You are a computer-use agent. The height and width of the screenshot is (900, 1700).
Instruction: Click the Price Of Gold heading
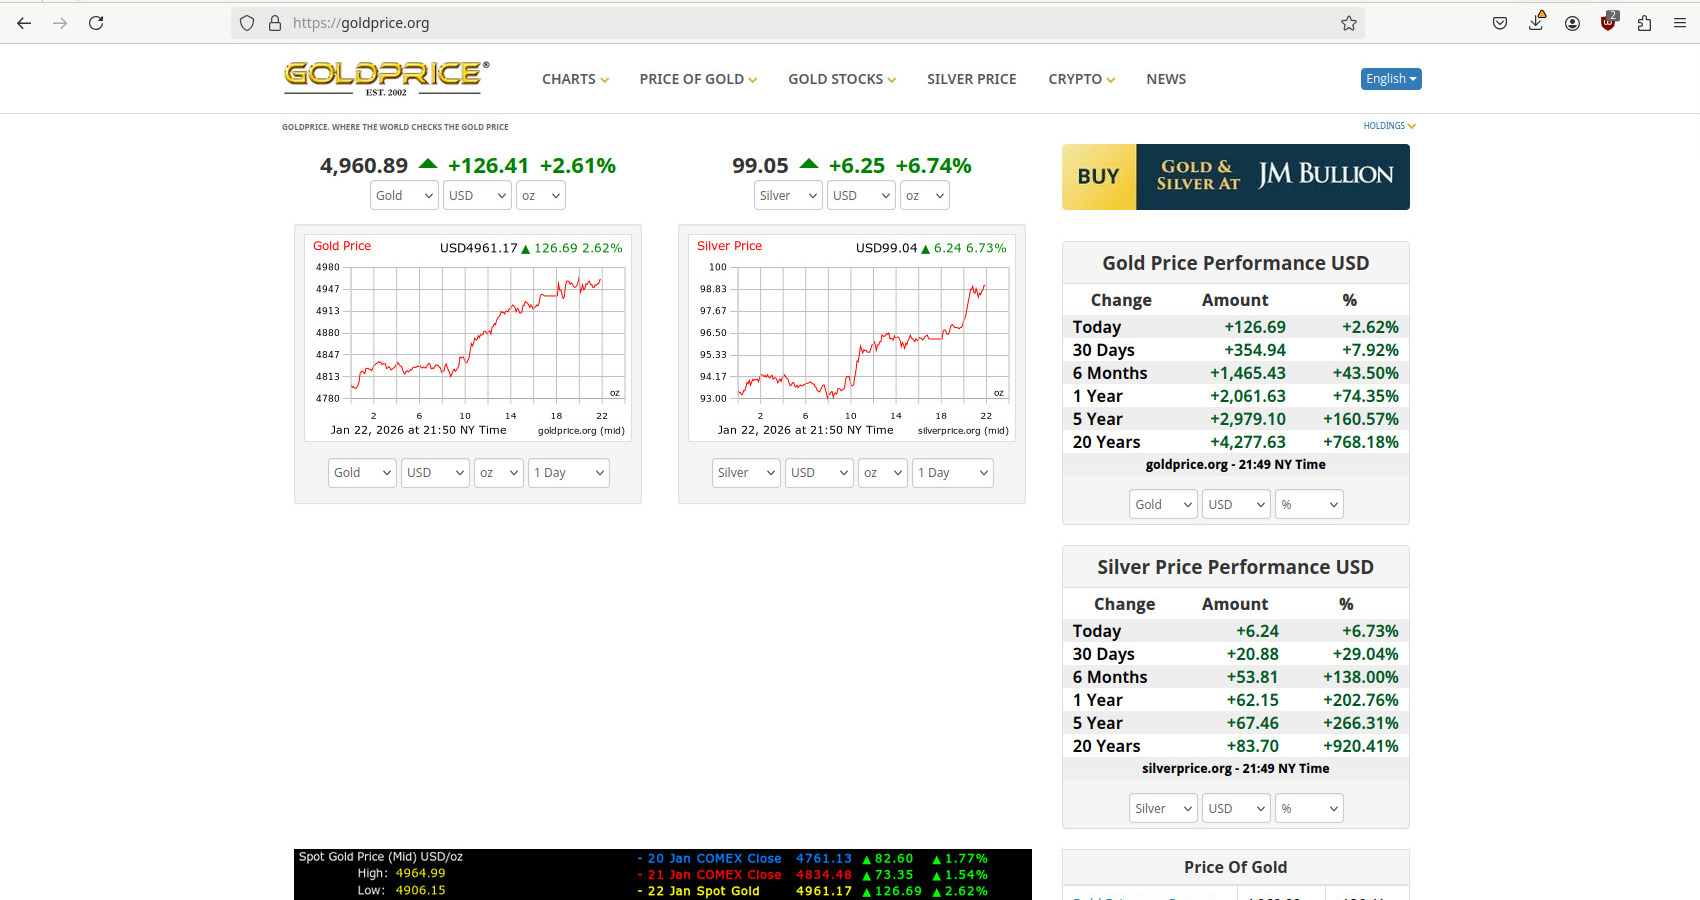(x=1236, y=868)
